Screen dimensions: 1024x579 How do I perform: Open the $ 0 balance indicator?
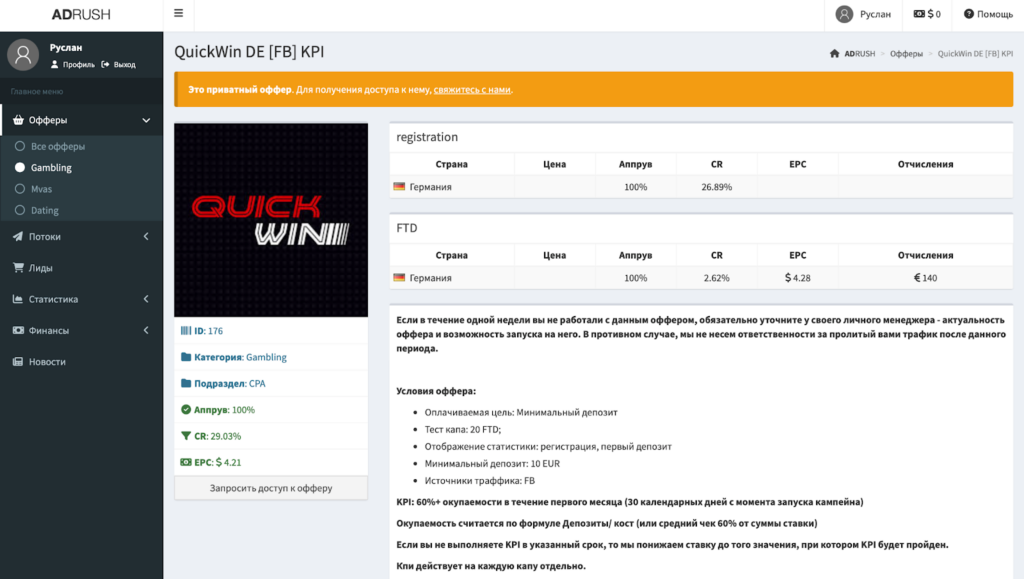tap(927, 14)
